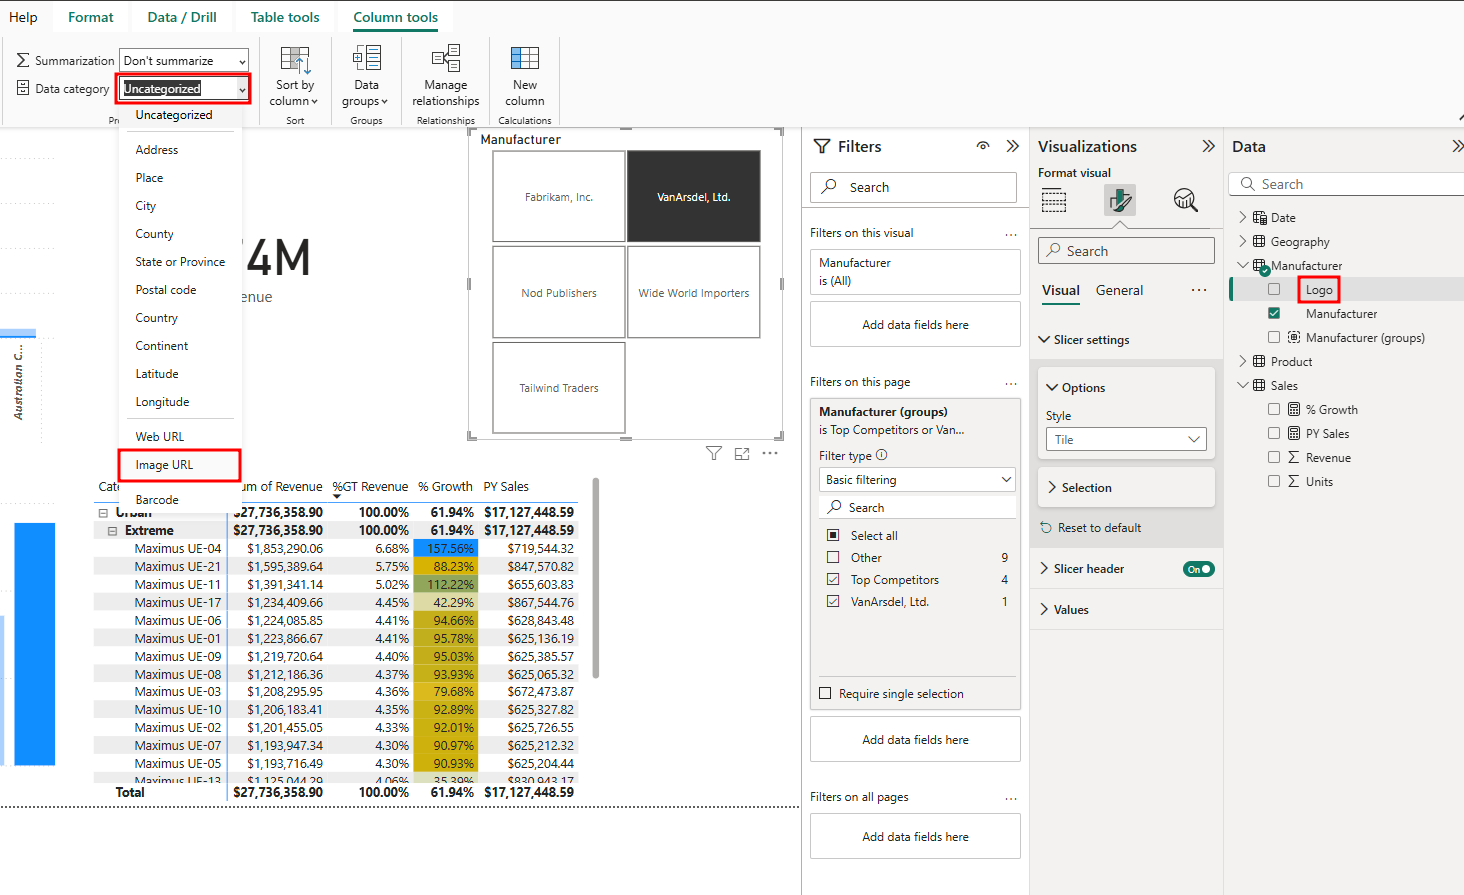Viewport: 1464px width, 895px height.
Task: Open ellipsis menu for Filters on all pages
Action: (1011, 798)
